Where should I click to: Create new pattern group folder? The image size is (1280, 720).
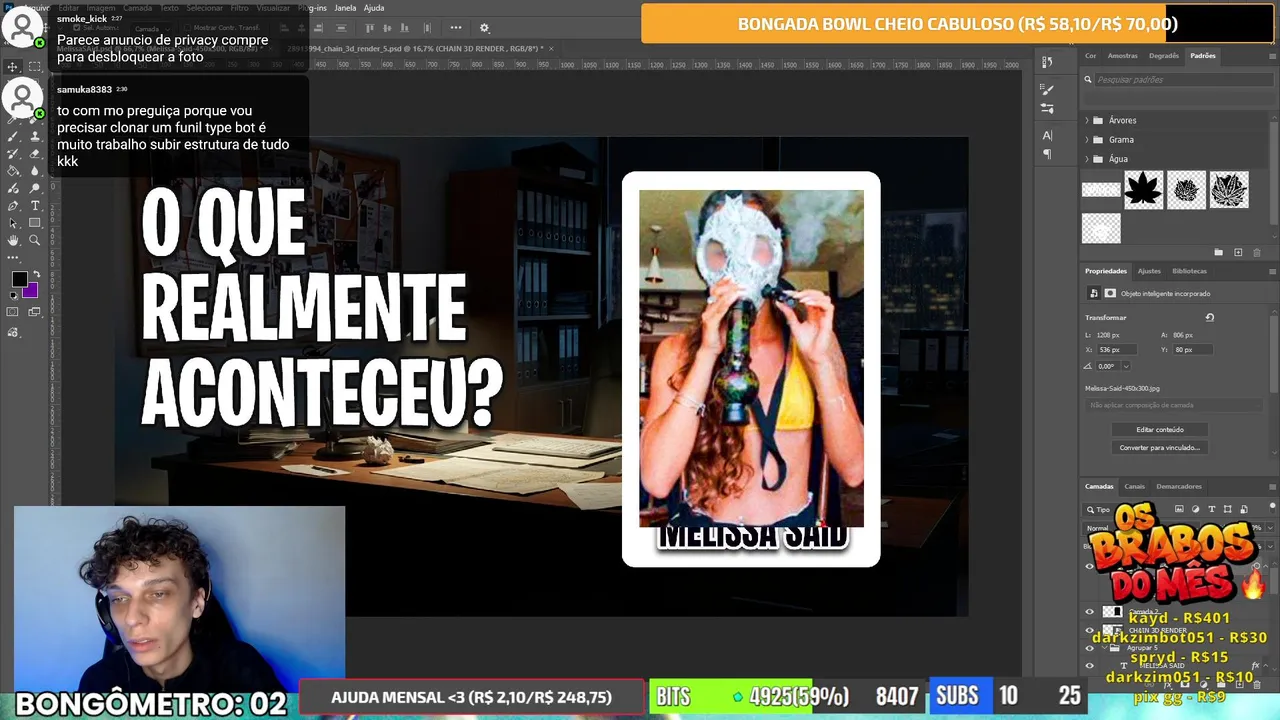[1219, 252]
